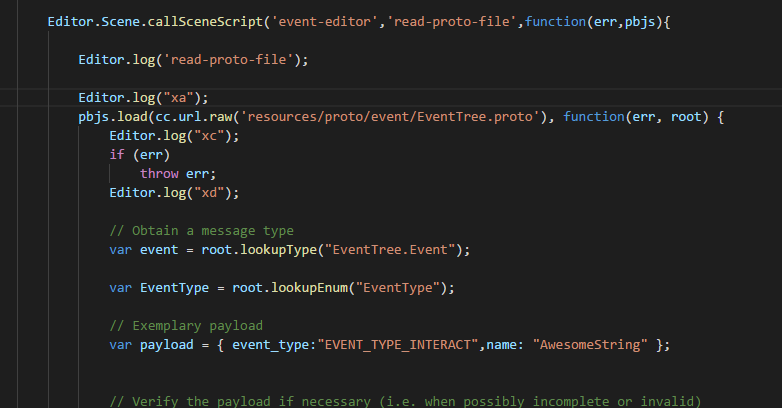782x408 pixels.
Task: Click the 'throw err;' statement
Action: pos(177,174)
